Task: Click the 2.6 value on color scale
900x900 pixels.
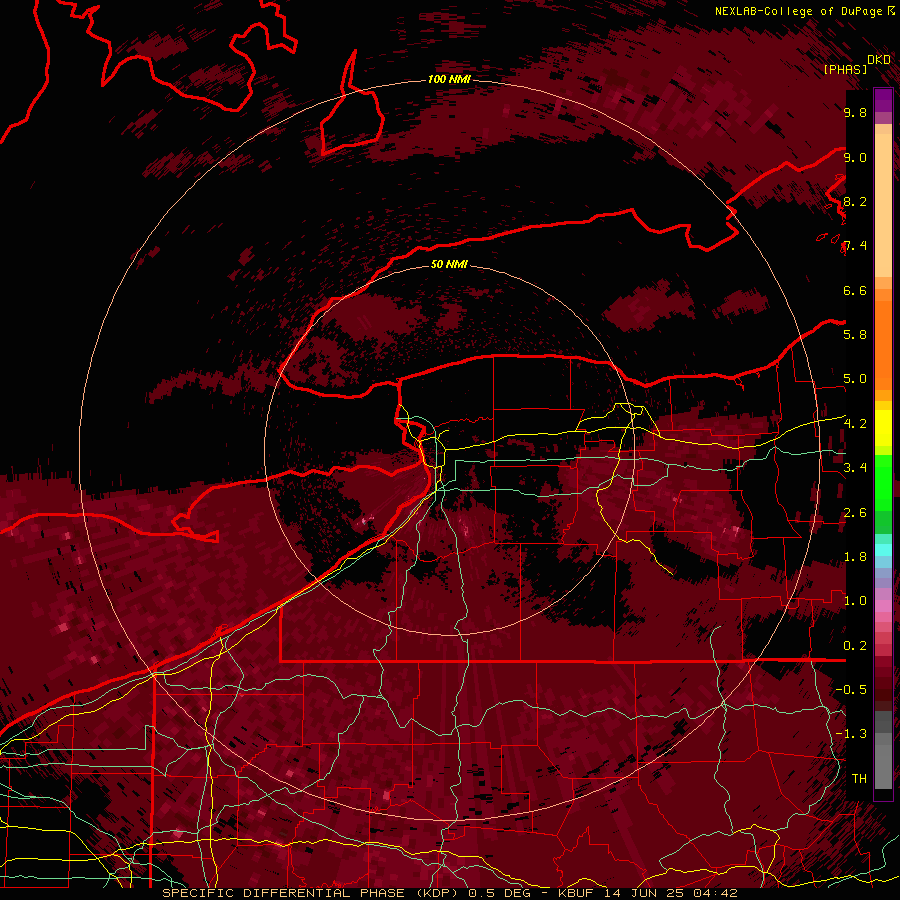Action: coord(855,513)
